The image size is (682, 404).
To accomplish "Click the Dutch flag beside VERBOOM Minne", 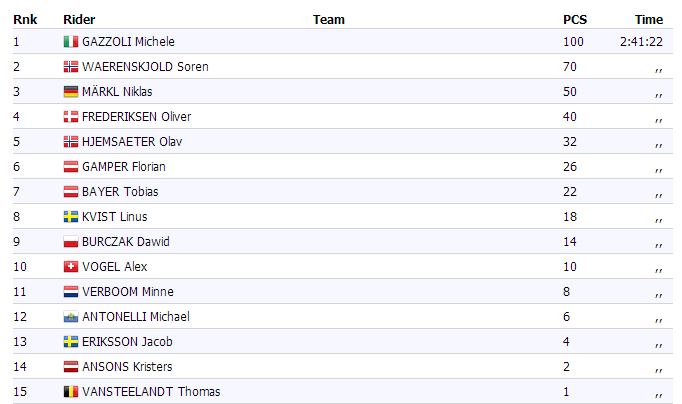I will pyautogui.click(x=70, y=292).
